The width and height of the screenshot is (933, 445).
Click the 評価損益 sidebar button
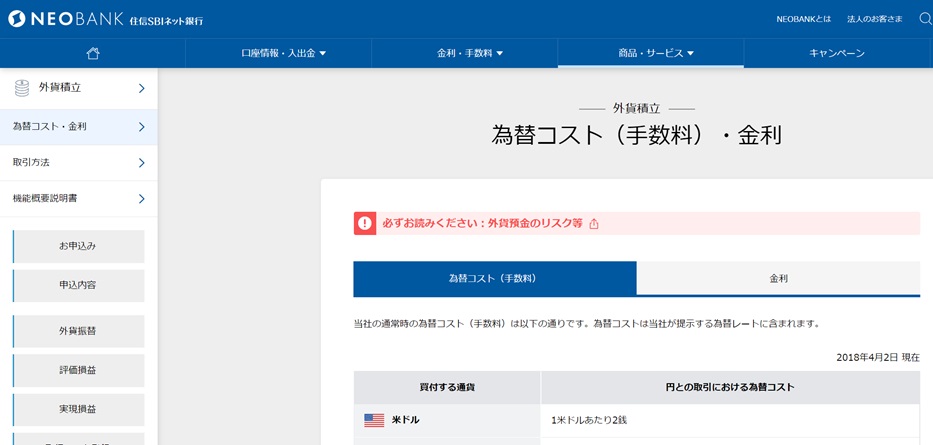[79, 371]
